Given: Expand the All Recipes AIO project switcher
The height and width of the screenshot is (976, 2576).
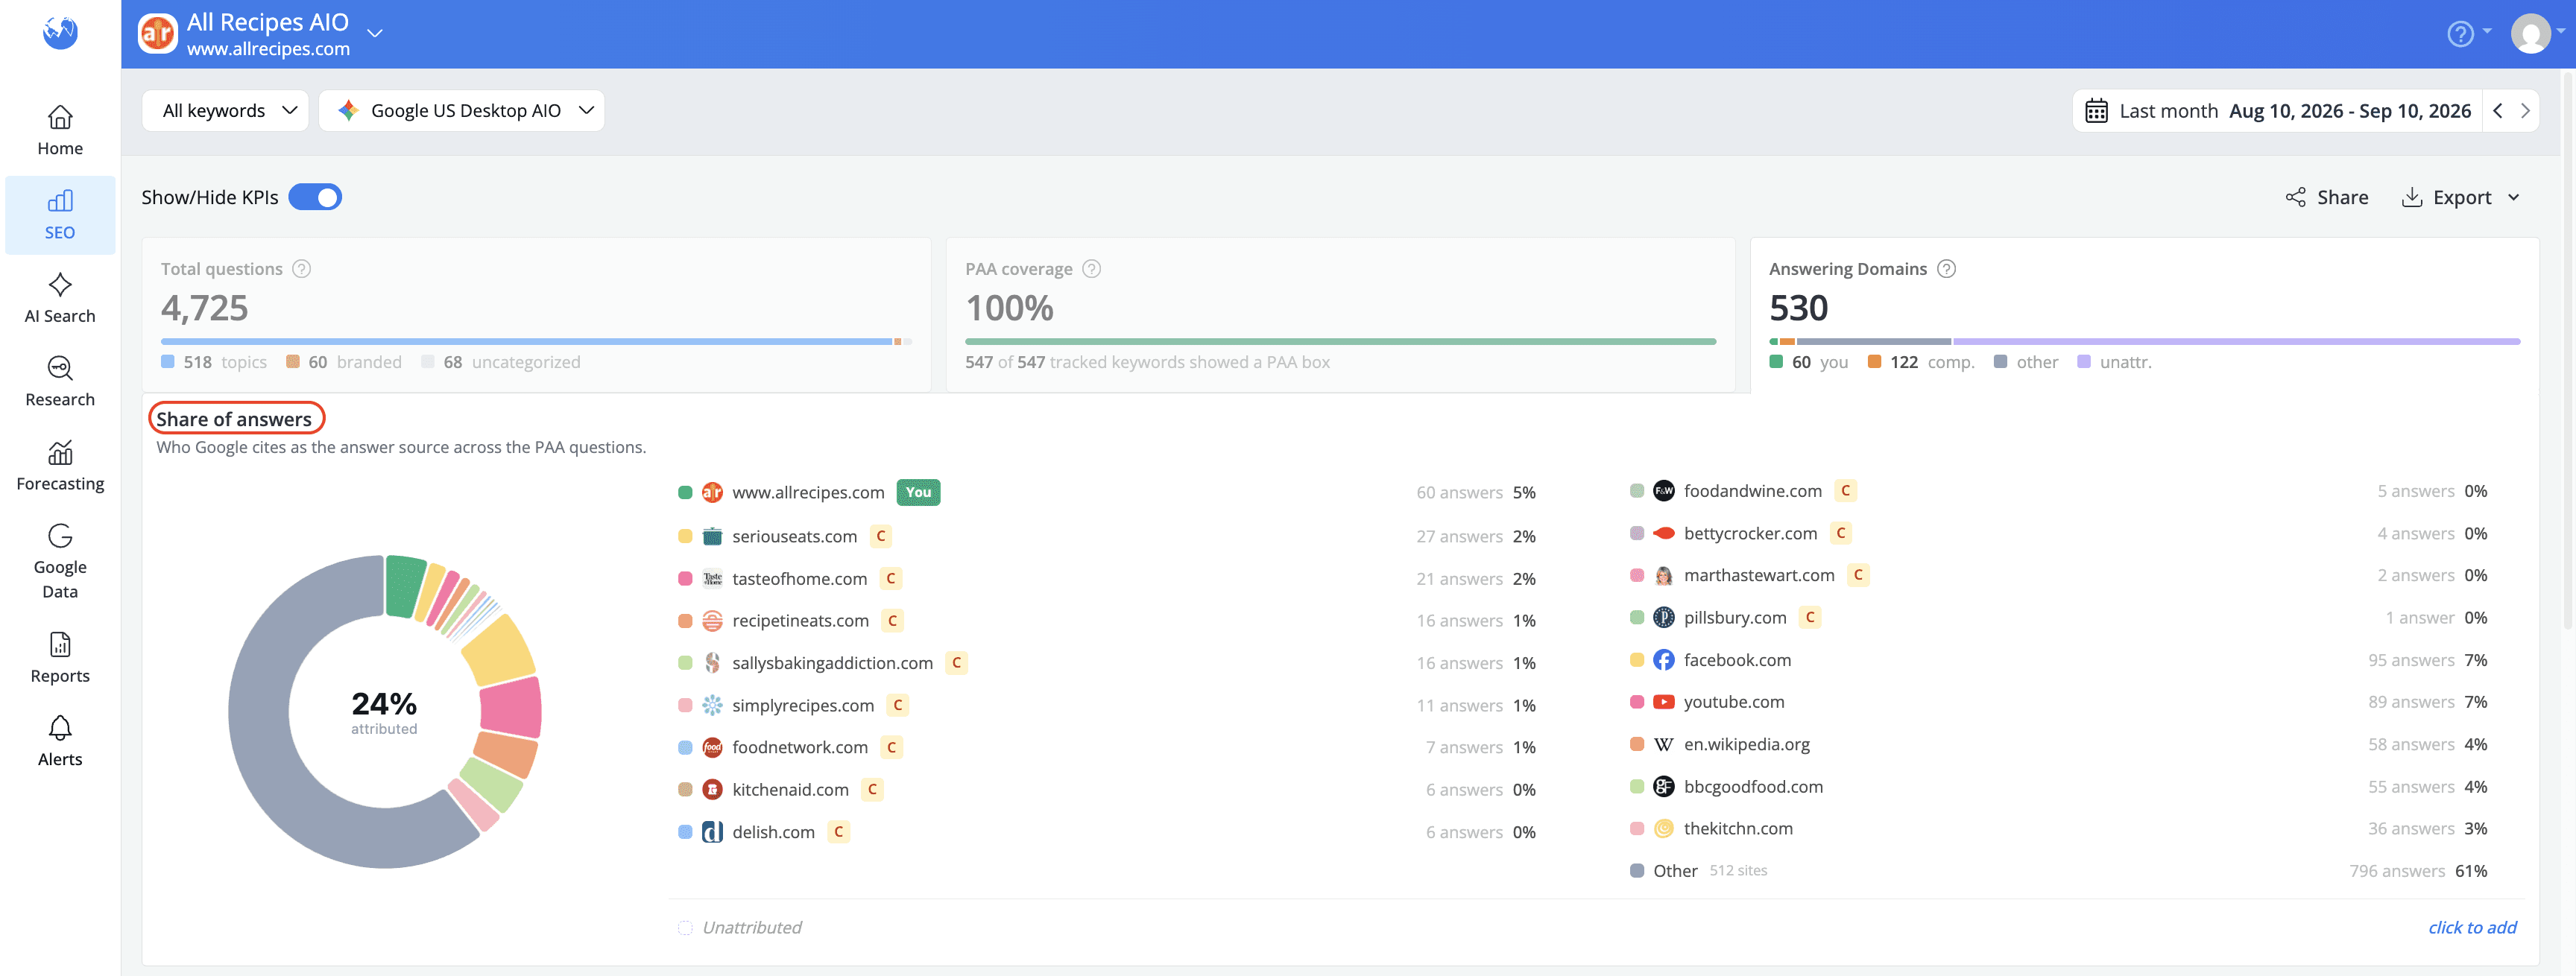Looking at the screenshot, I should point(375,33).
